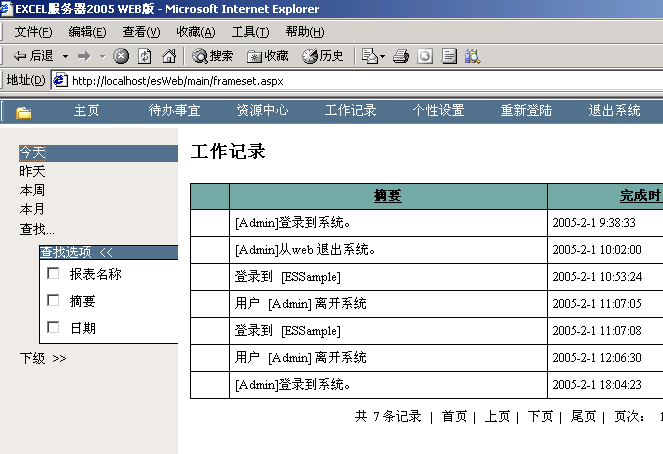Open the Search (搜索) toolbar button
This screenshot has width=663, height=454.
click(213, 56)
